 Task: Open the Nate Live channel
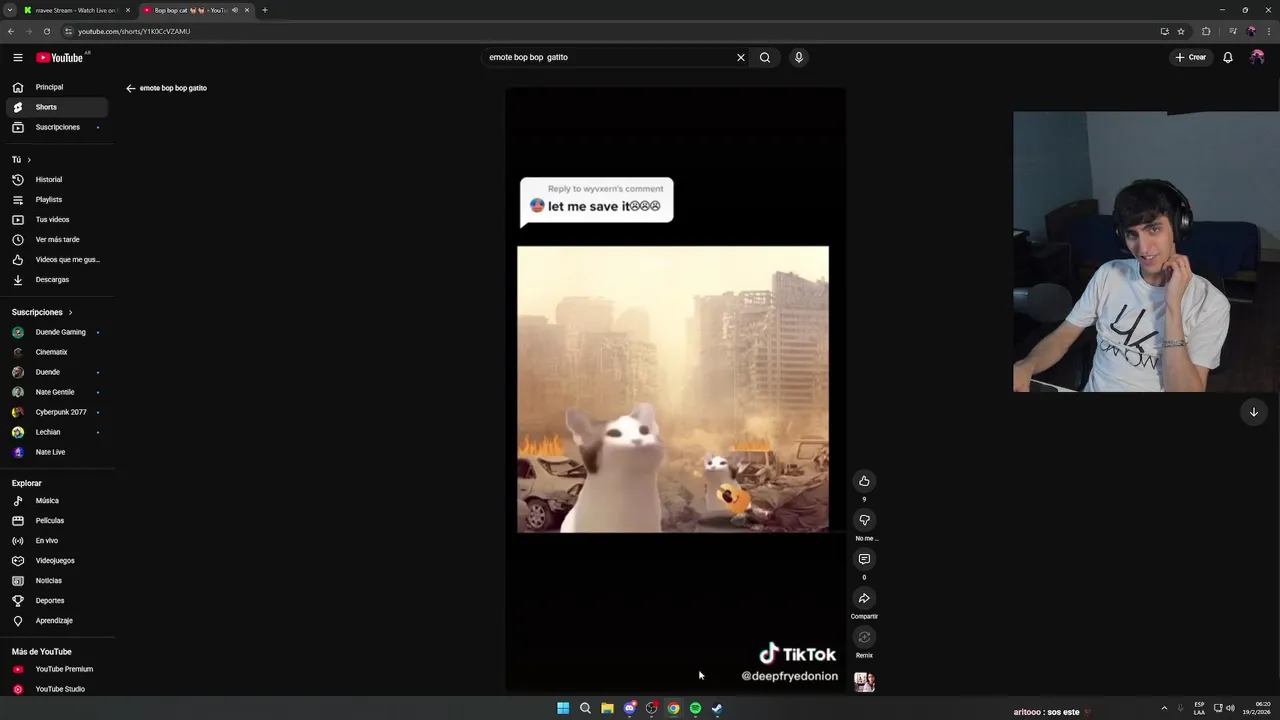[x=57, y=452]
